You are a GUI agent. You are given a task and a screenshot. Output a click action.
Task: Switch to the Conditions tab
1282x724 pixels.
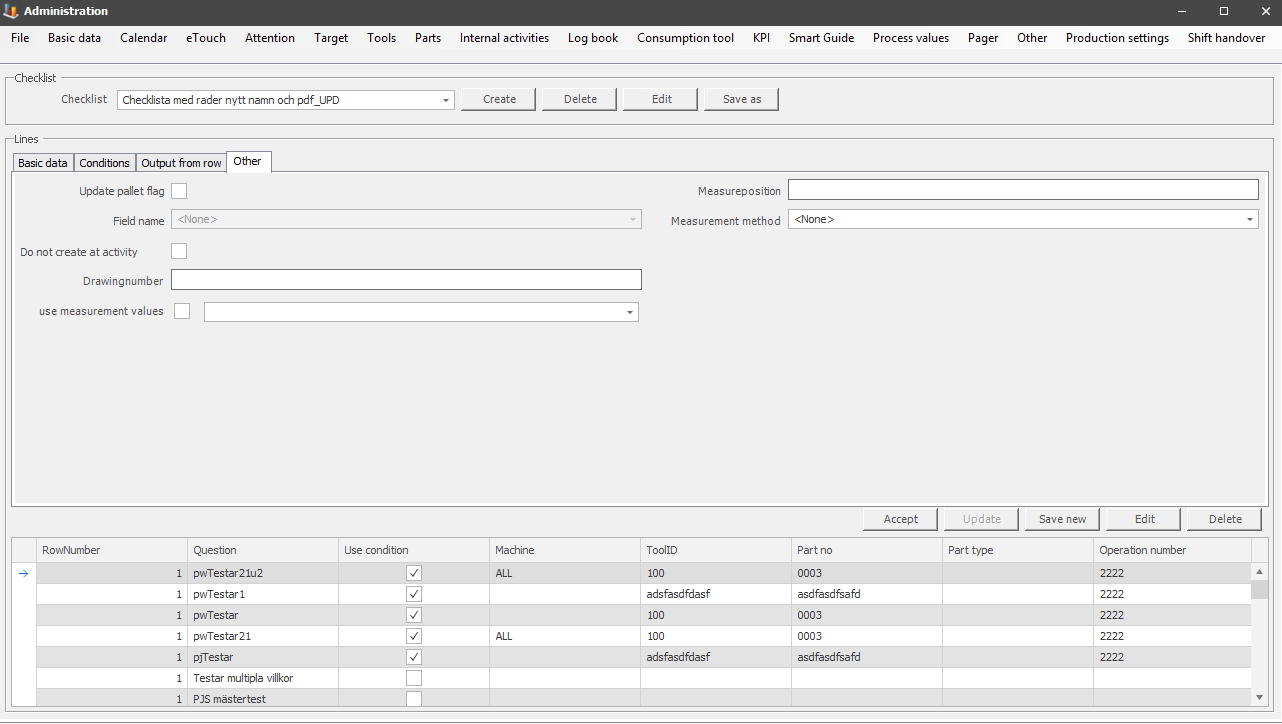[105, 163]
